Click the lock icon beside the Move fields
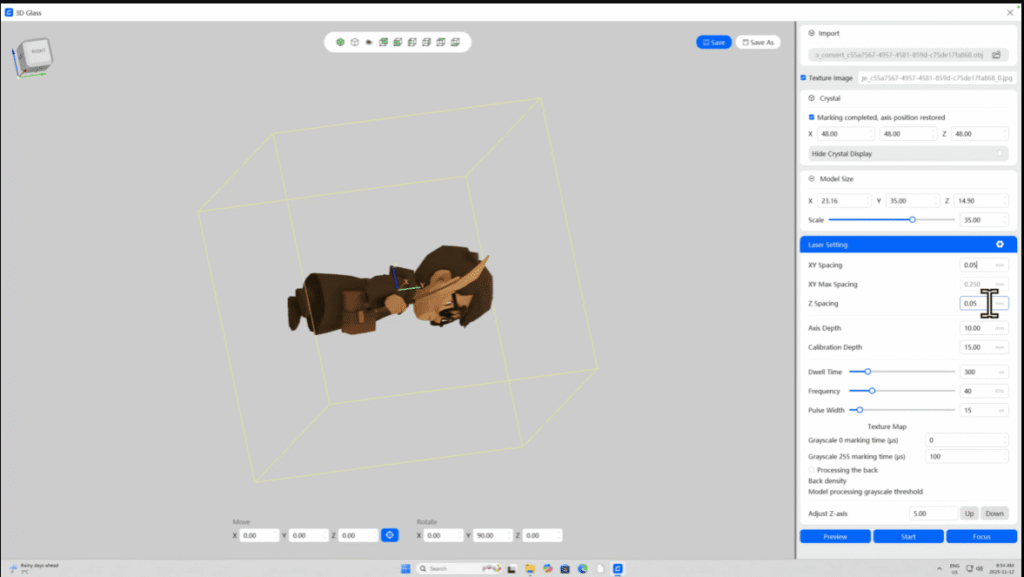 (390, 535)
